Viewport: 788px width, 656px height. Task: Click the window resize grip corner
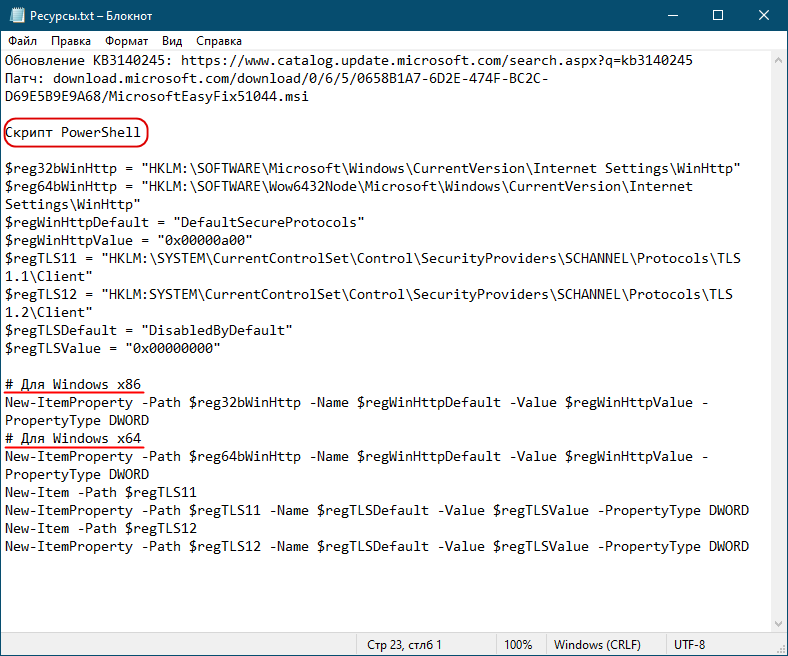click(x=780, y=648)
